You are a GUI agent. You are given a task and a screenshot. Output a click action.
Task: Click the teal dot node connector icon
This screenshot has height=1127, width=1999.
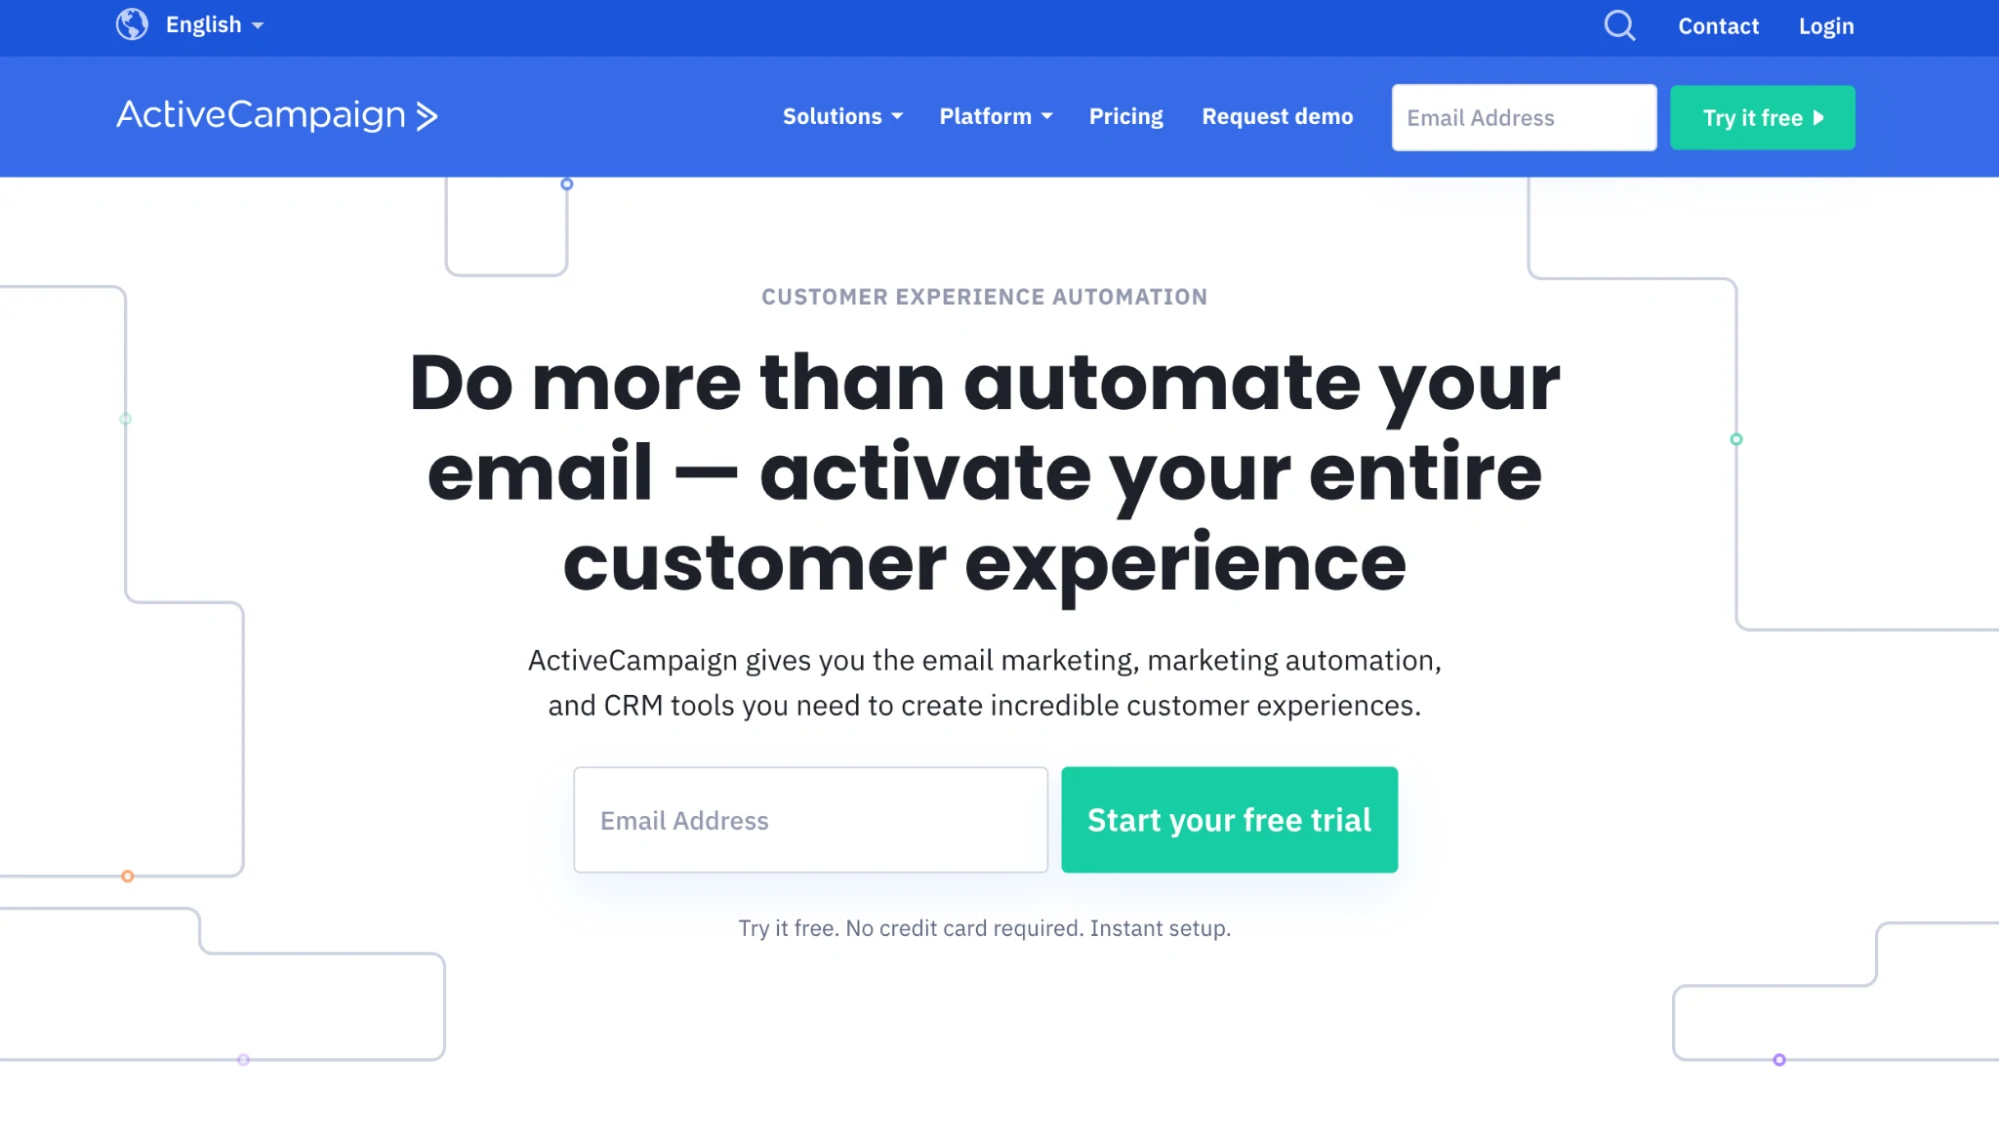(1737, 439)
